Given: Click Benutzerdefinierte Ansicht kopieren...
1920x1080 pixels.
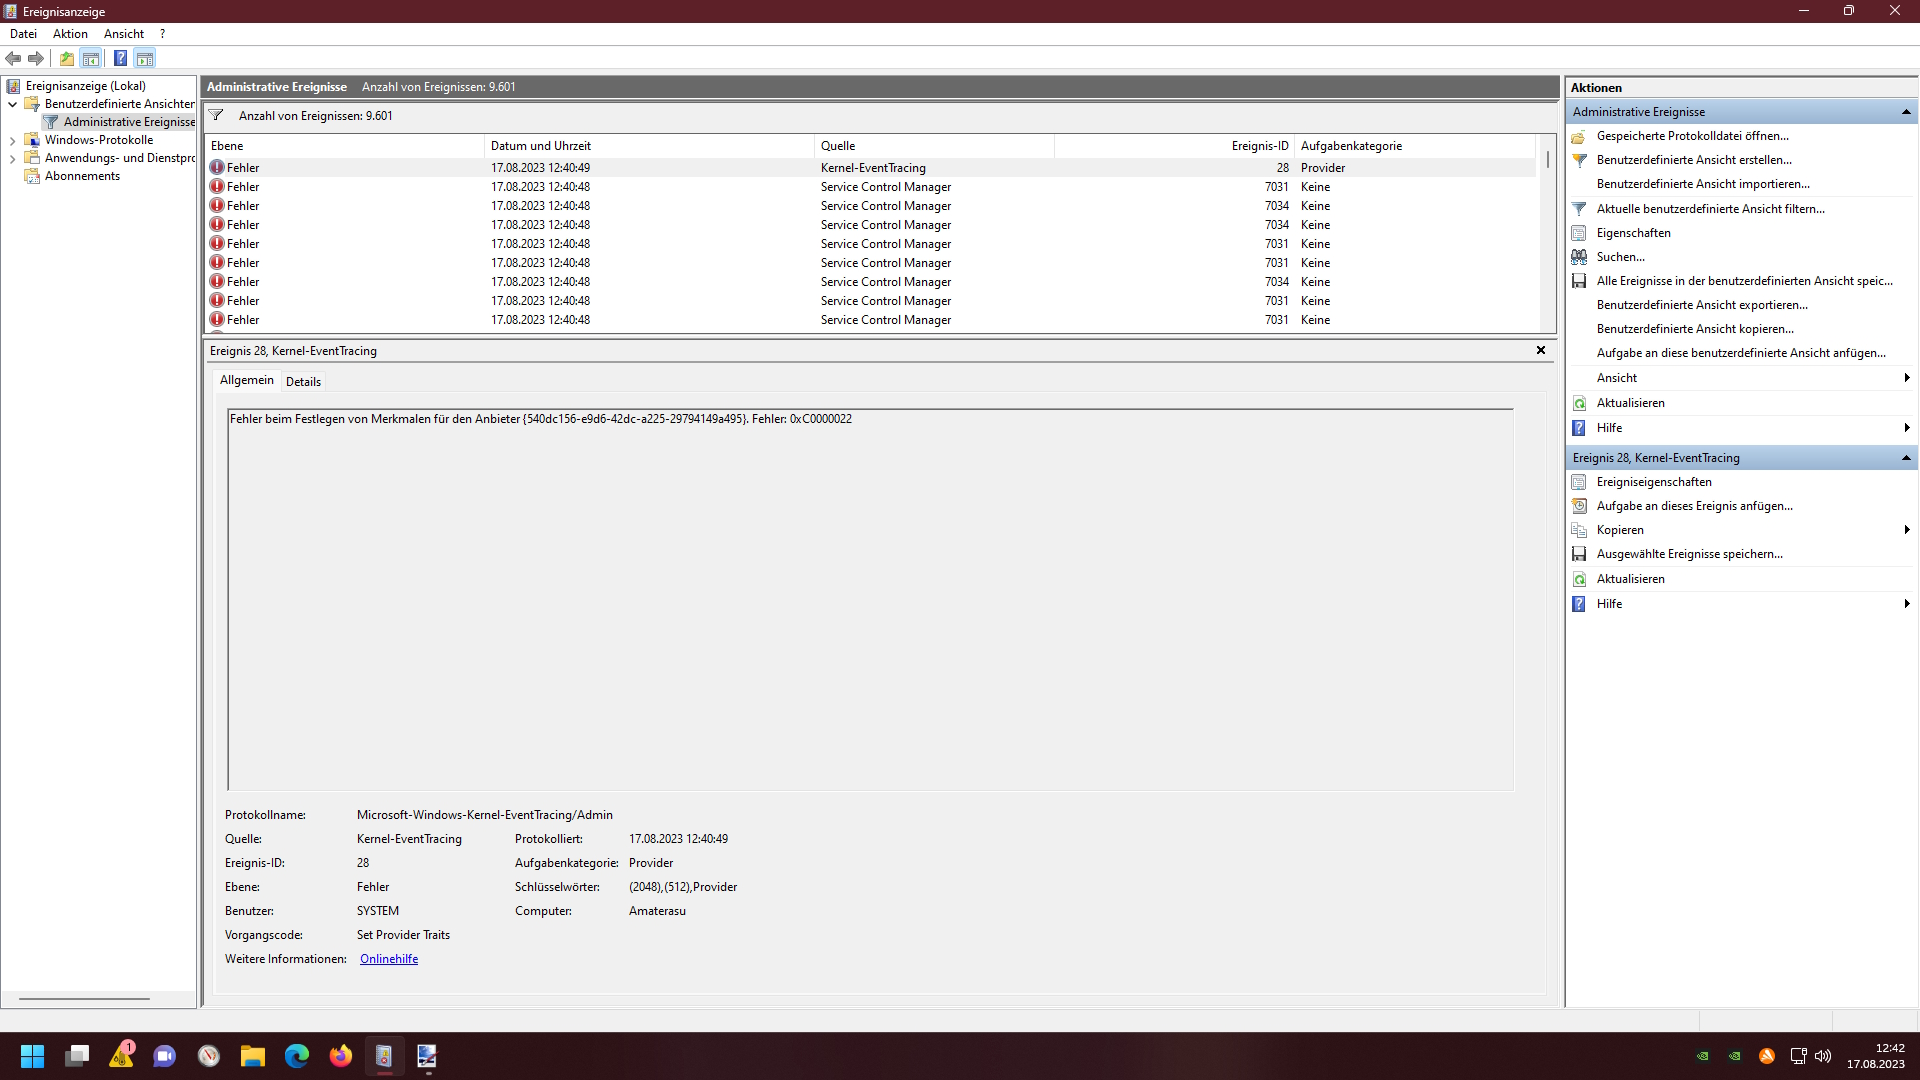Looking at the screenshot, I should pos(1695,329).
